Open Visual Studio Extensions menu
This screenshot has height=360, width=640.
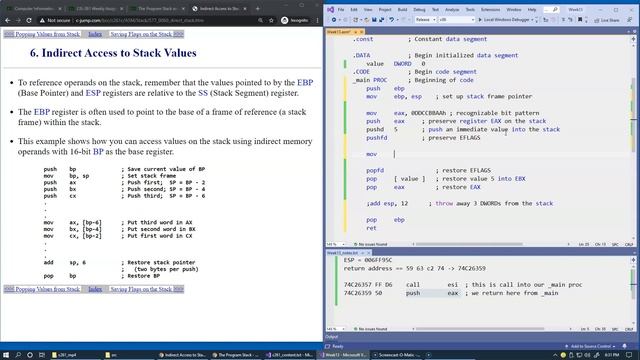pos(490,9)
